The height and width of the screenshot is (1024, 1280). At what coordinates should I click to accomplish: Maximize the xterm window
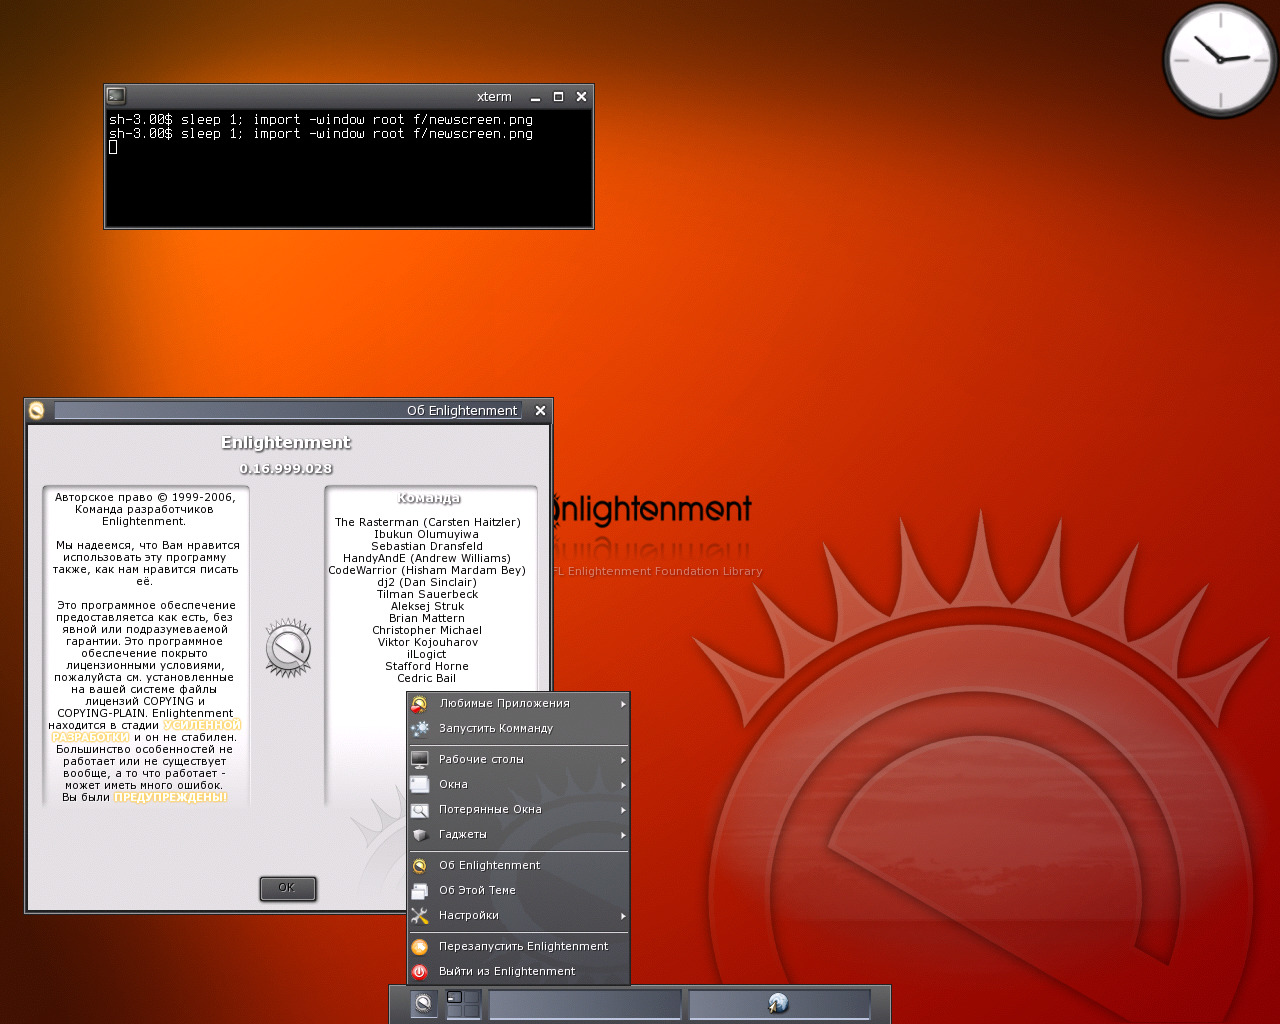(x=558, y=97)
